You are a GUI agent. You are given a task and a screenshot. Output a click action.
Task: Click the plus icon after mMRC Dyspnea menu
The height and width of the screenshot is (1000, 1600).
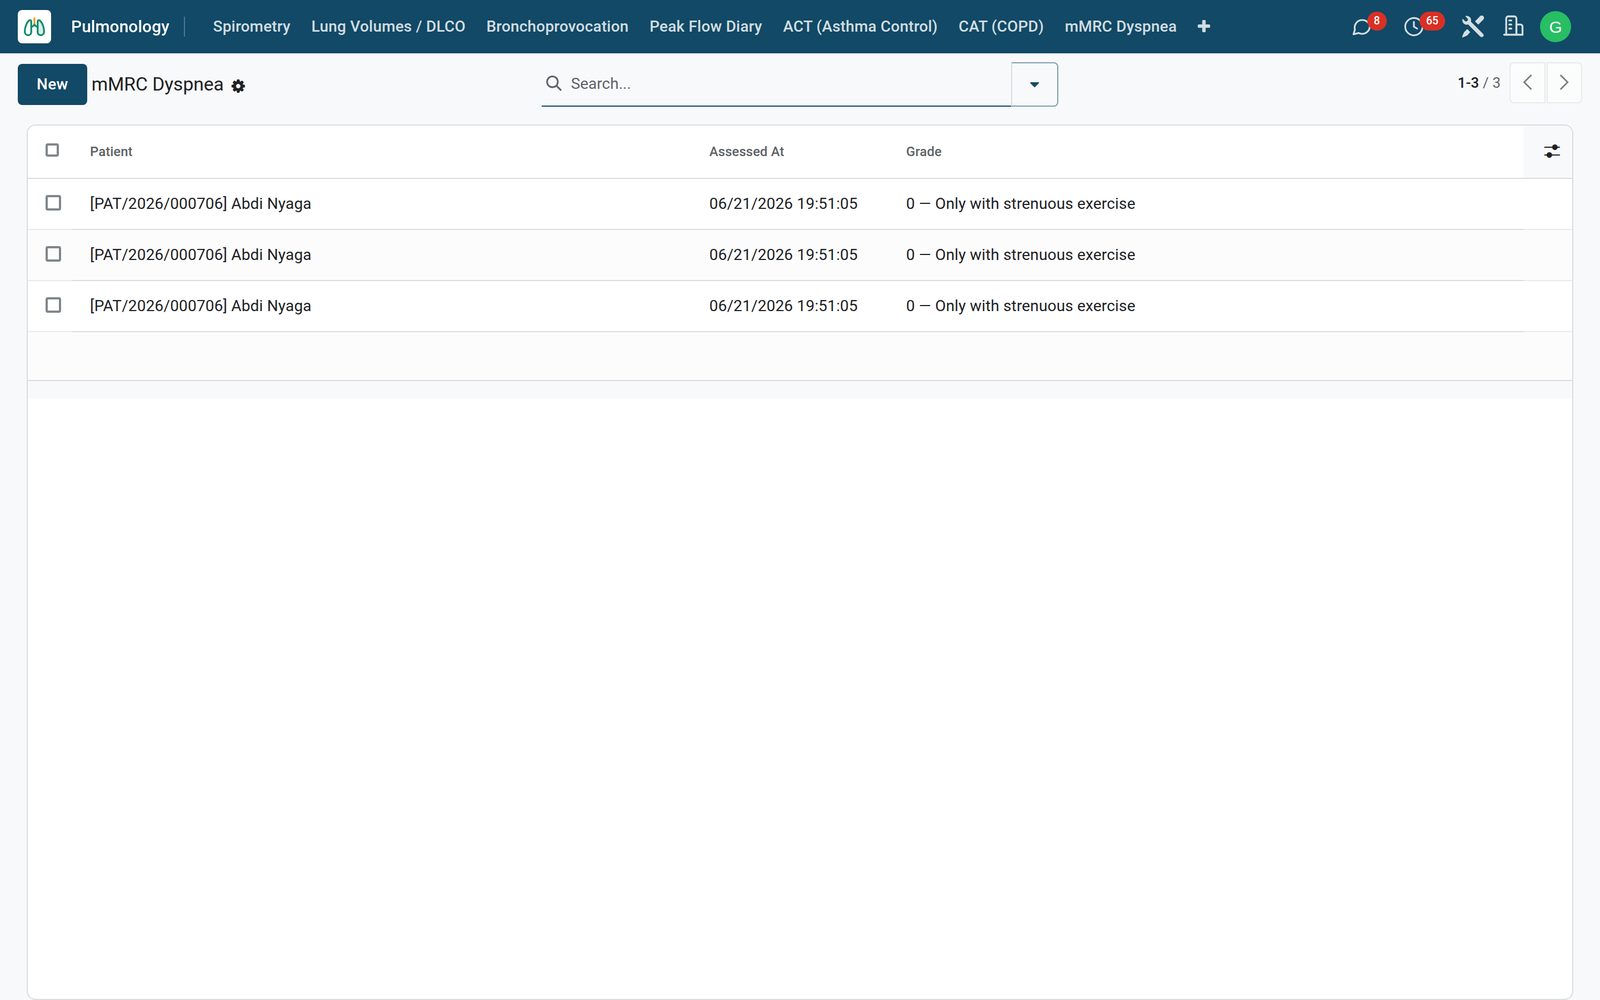coord(1204,27)
